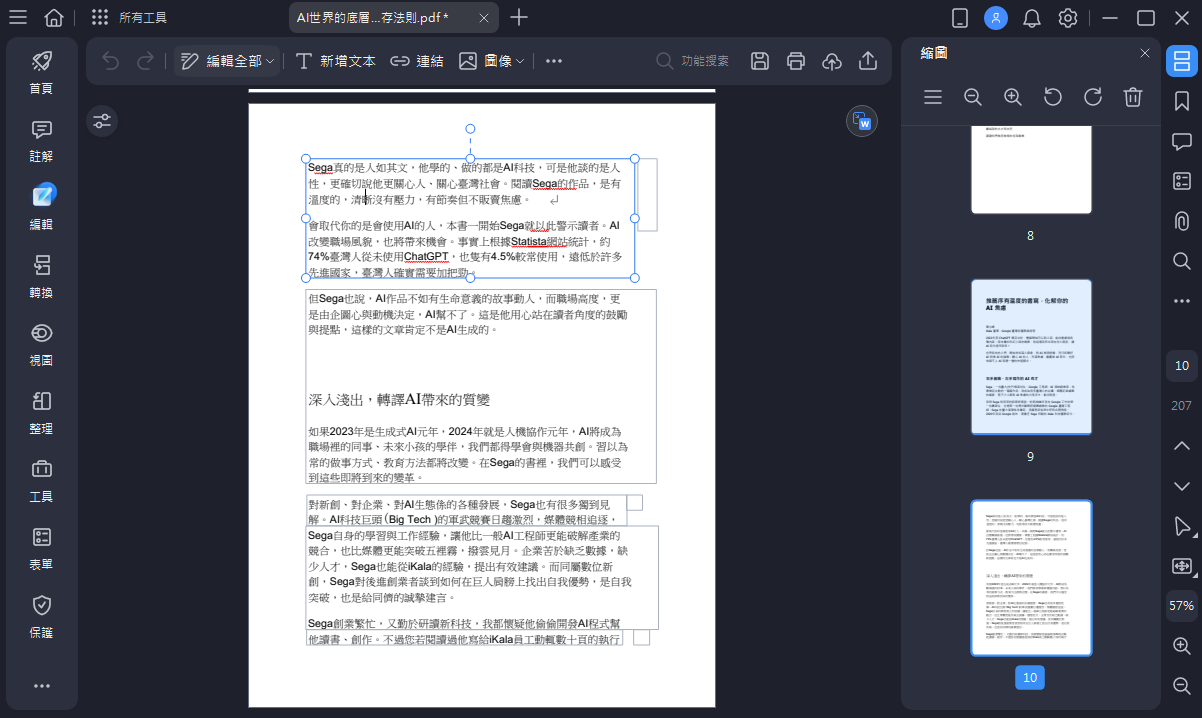
Task: Delete selected page trash icon
Action: tap(1133, 97)
